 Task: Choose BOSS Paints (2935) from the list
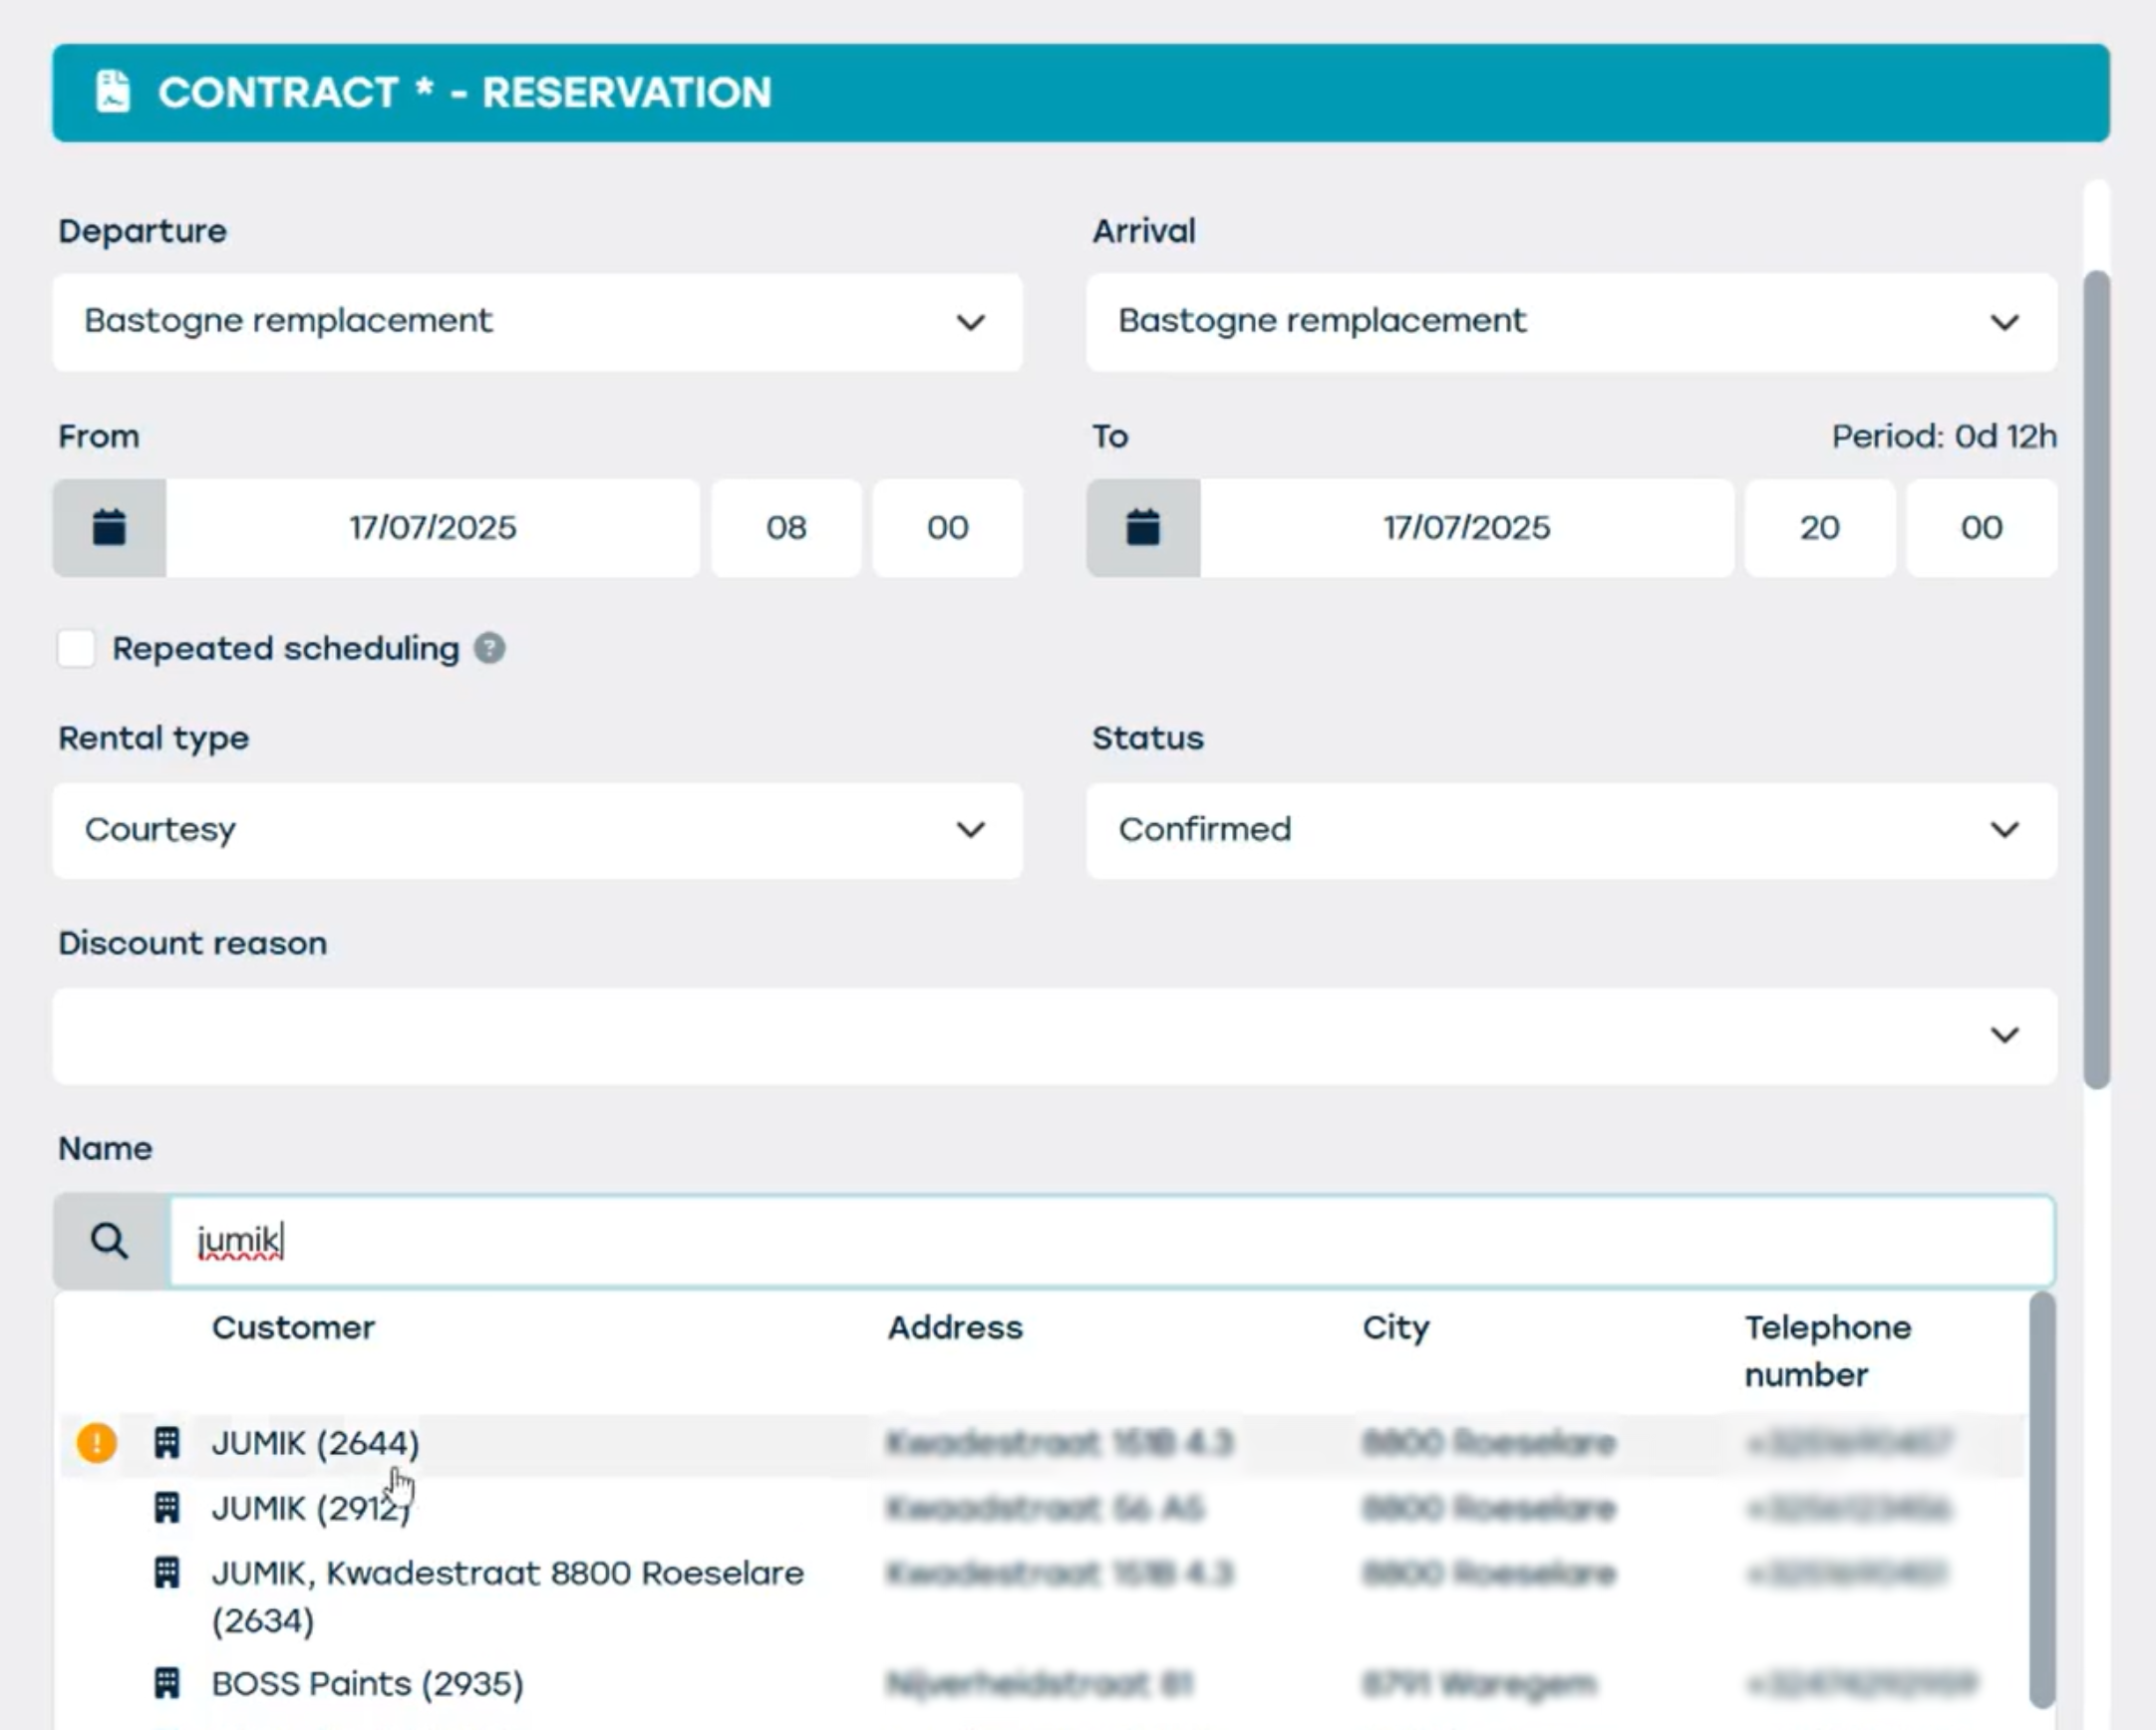[x=367, y=1684]
